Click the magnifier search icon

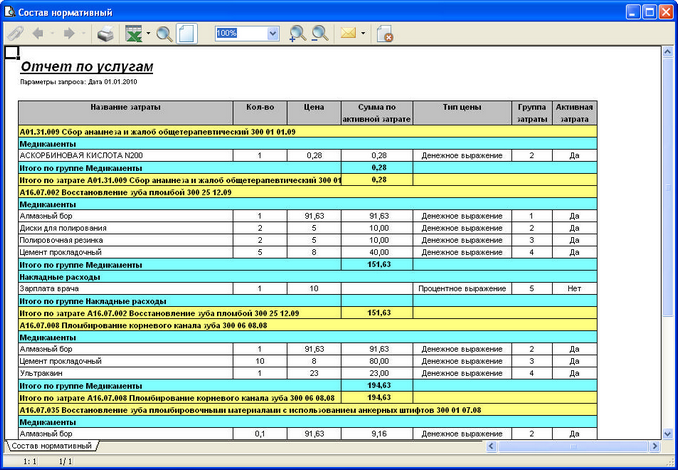click(164, 34)
